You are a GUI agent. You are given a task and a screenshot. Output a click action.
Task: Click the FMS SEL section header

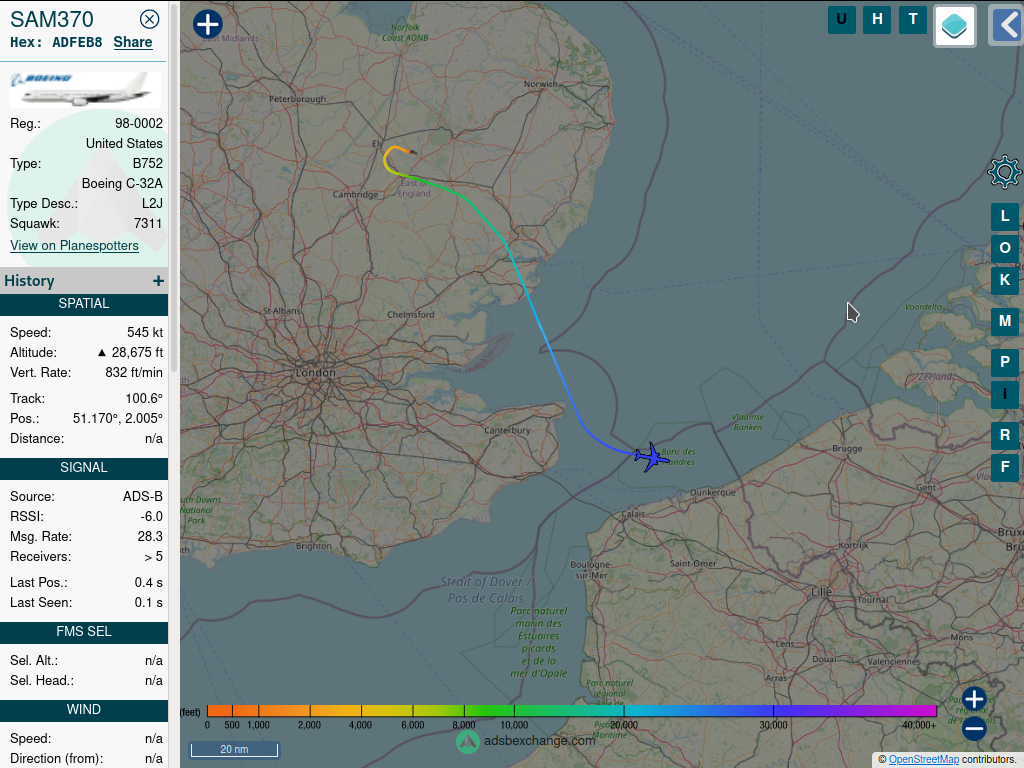[84, 632]
